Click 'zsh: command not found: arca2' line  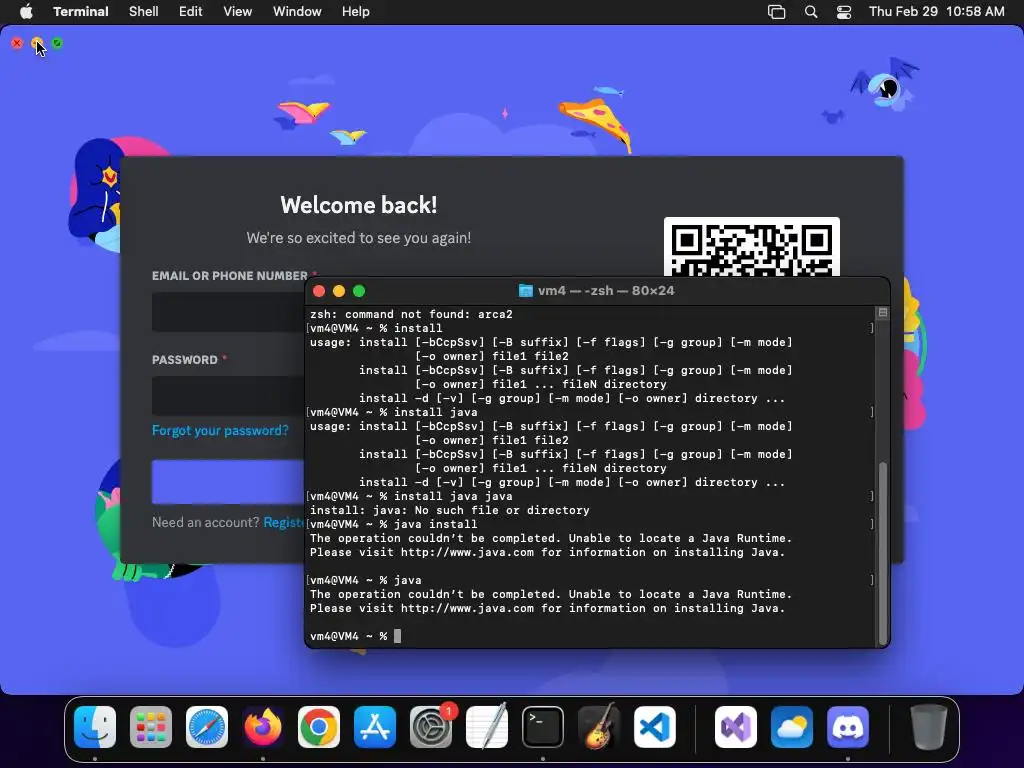tap(411, 314)
